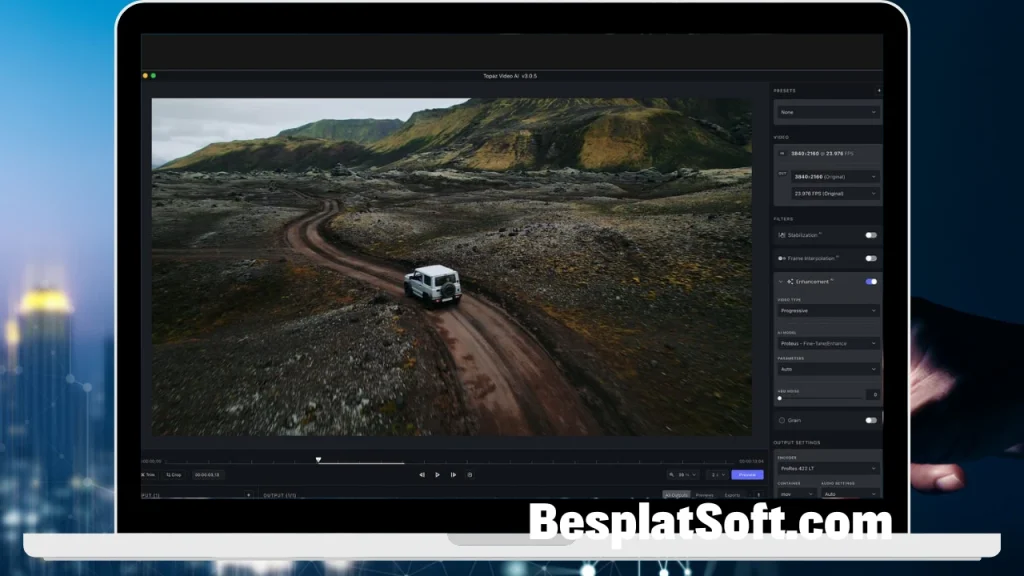Screen dimensions: 1024x576
Task: Click the timeline playhead marker
Action: pyautogui.click(x=317, y=458)
